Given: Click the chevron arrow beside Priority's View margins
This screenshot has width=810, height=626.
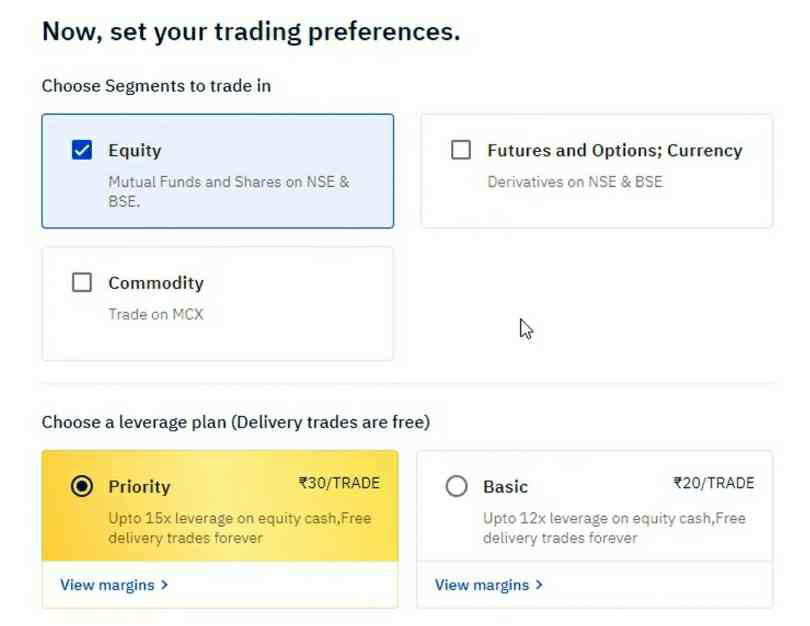Looking at the screenshot, I should tap(165, 584).
